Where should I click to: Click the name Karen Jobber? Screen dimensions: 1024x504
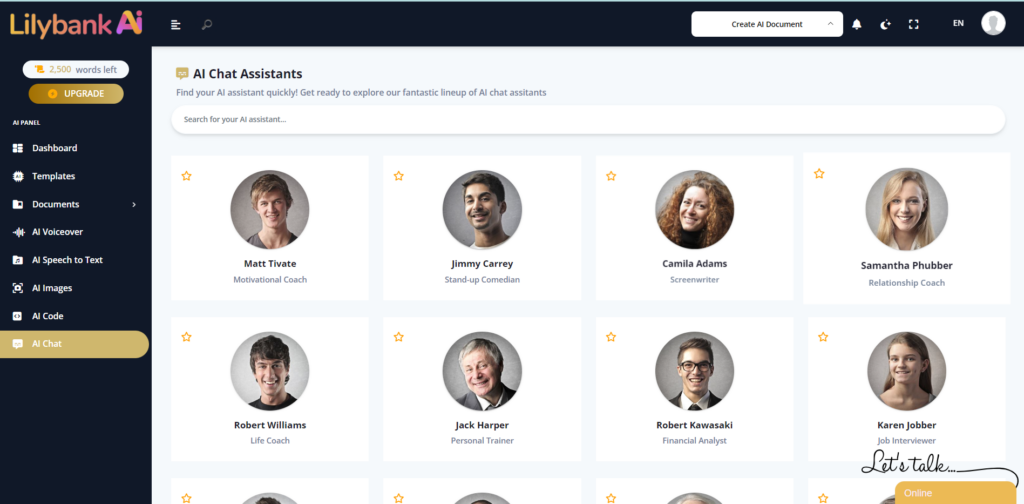coord(906,425)
